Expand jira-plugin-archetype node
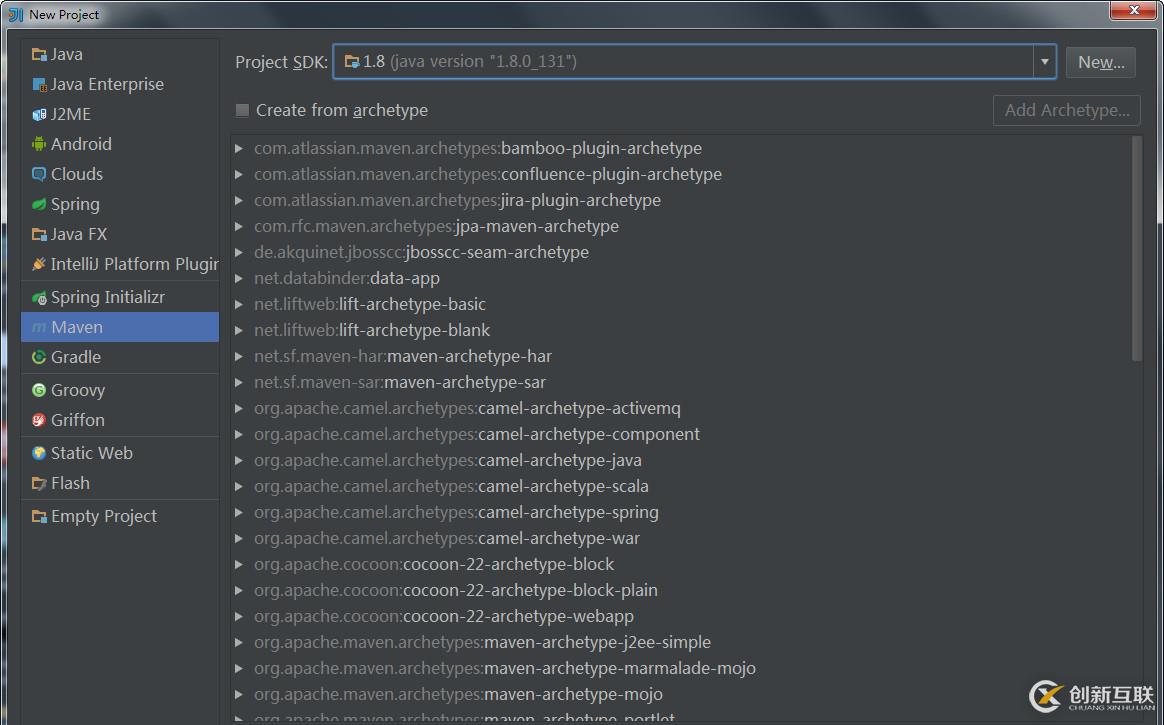Image resolution: width=1164 pixels, height=725 pixels. (x=238, y=200)
